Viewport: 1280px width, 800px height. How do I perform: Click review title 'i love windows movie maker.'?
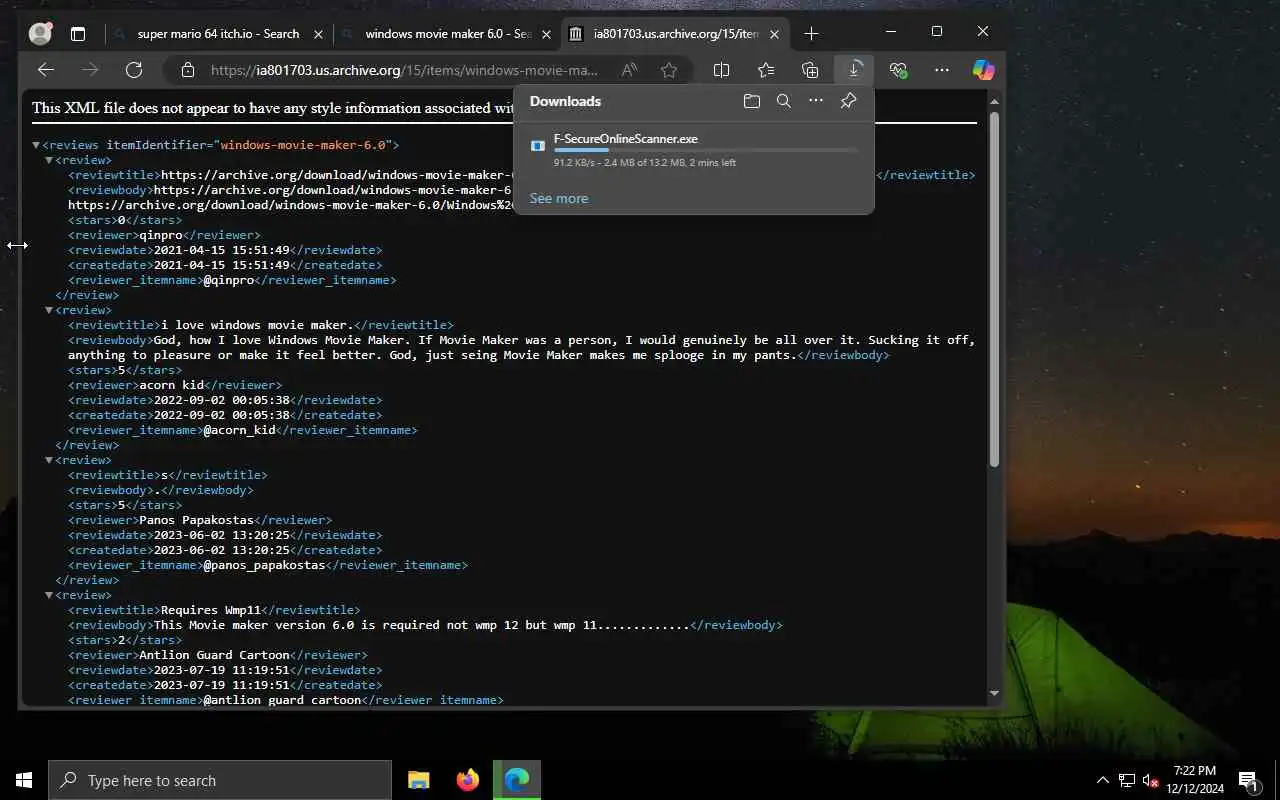coord(257,325)
